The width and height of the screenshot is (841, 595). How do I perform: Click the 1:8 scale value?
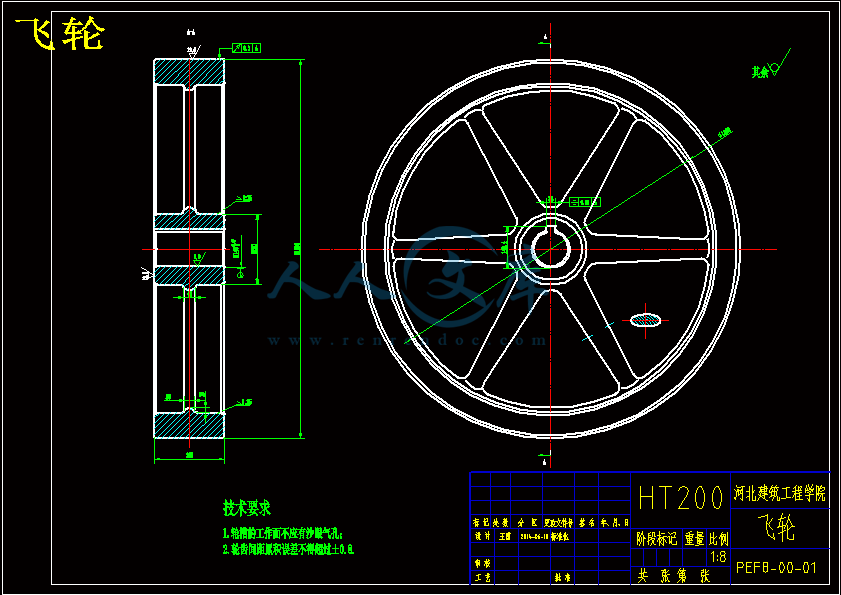tap(718, 557)
